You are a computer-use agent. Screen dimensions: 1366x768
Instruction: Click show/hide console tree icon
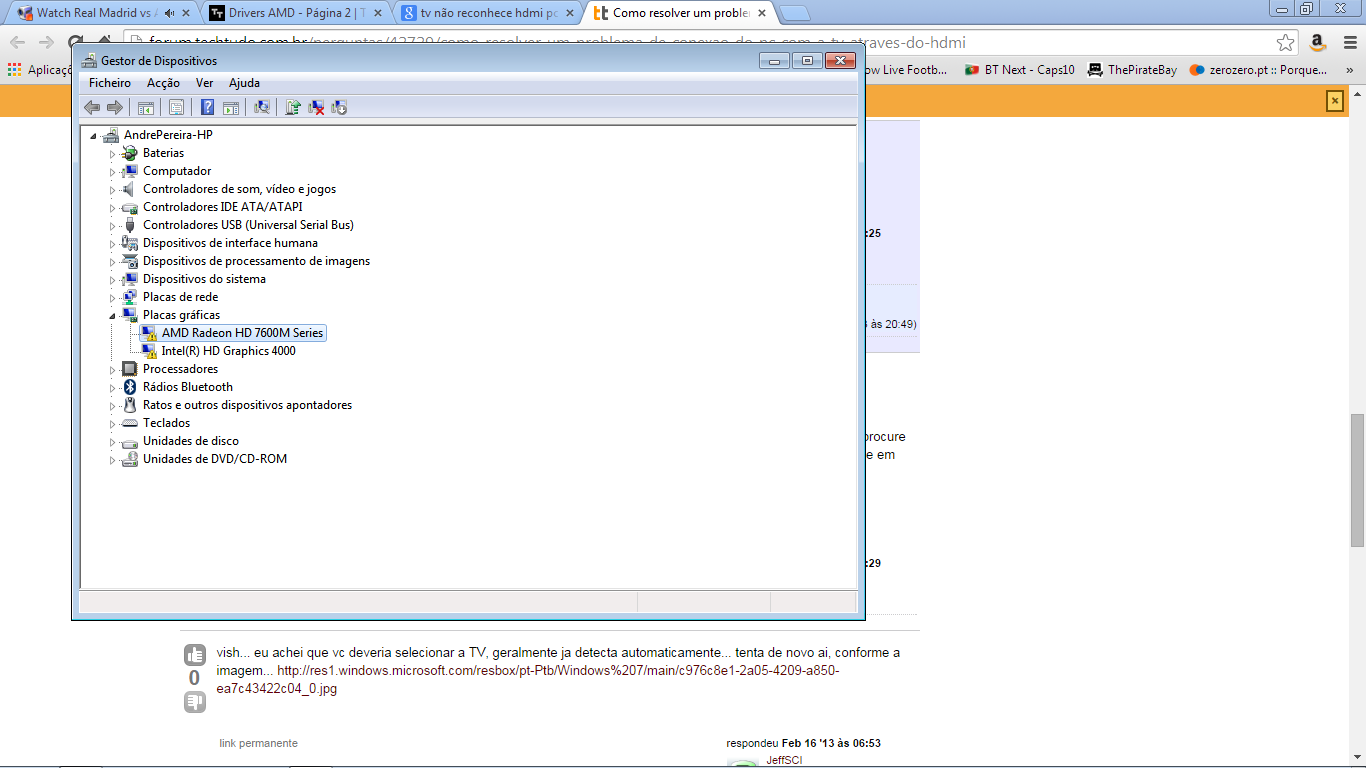coord(146,108)
